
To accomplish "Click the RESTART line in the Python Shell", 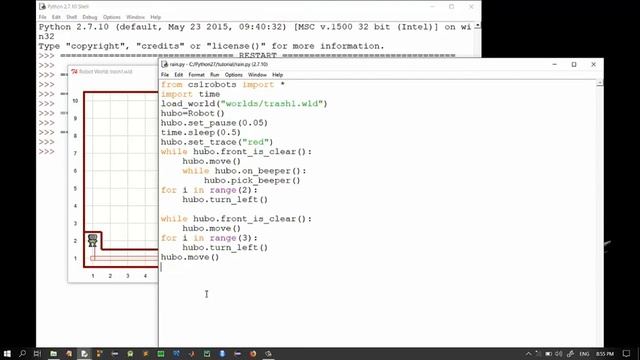I will coord(257,56).
